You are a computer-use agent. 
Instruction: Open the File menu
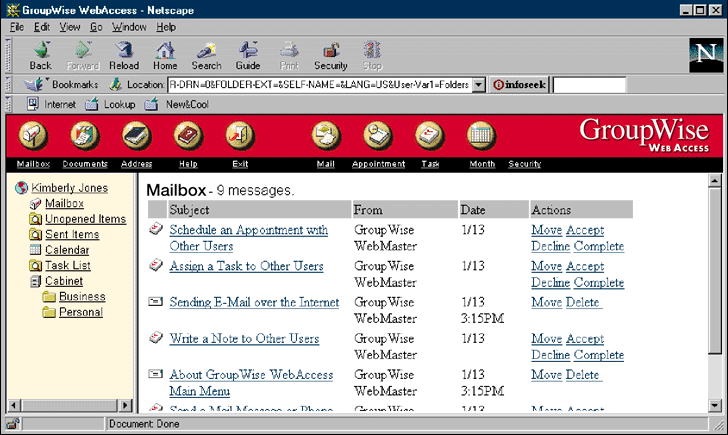click(x=17, y=27)
